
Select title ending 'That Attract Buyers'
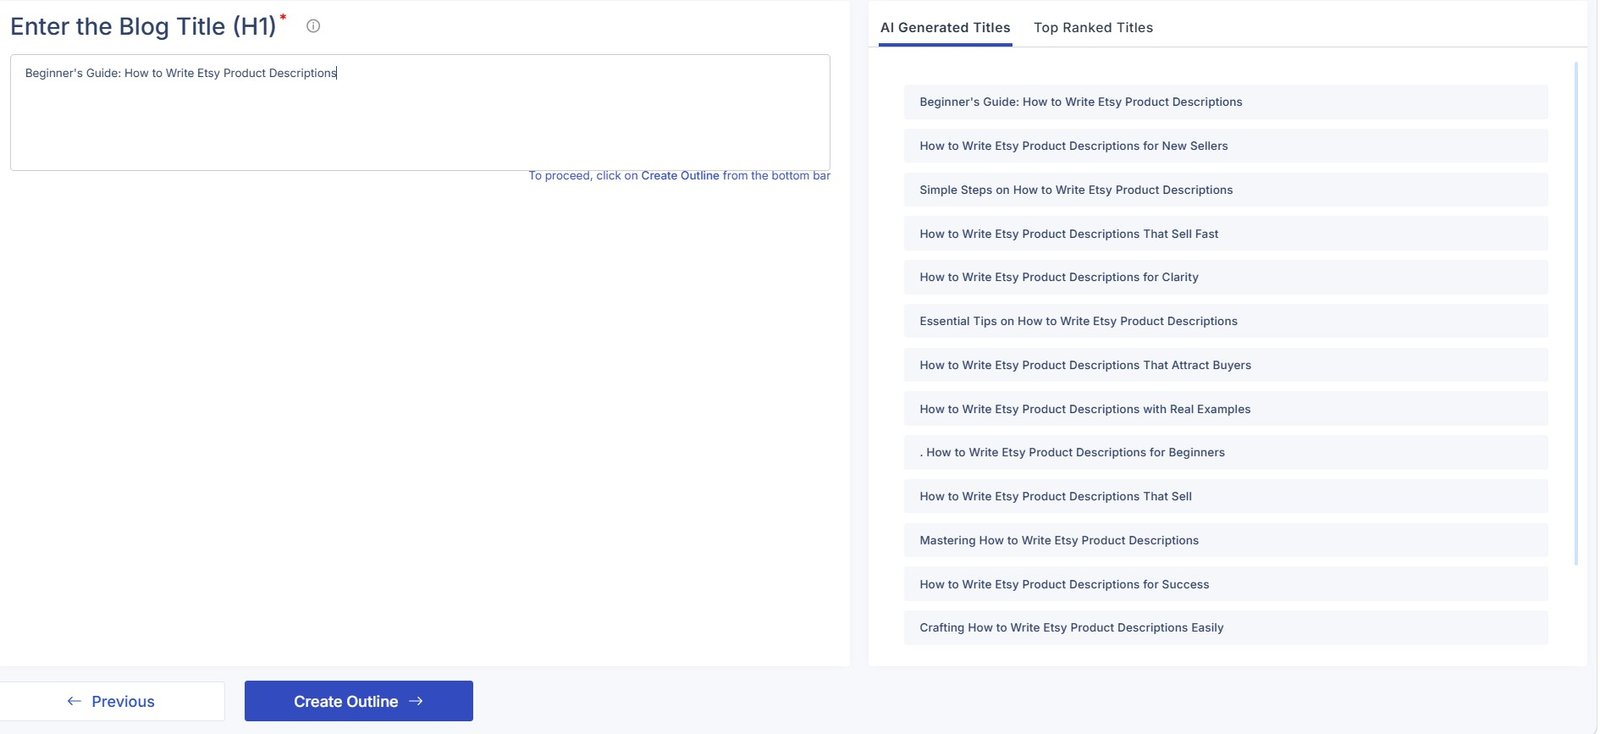1226,365
